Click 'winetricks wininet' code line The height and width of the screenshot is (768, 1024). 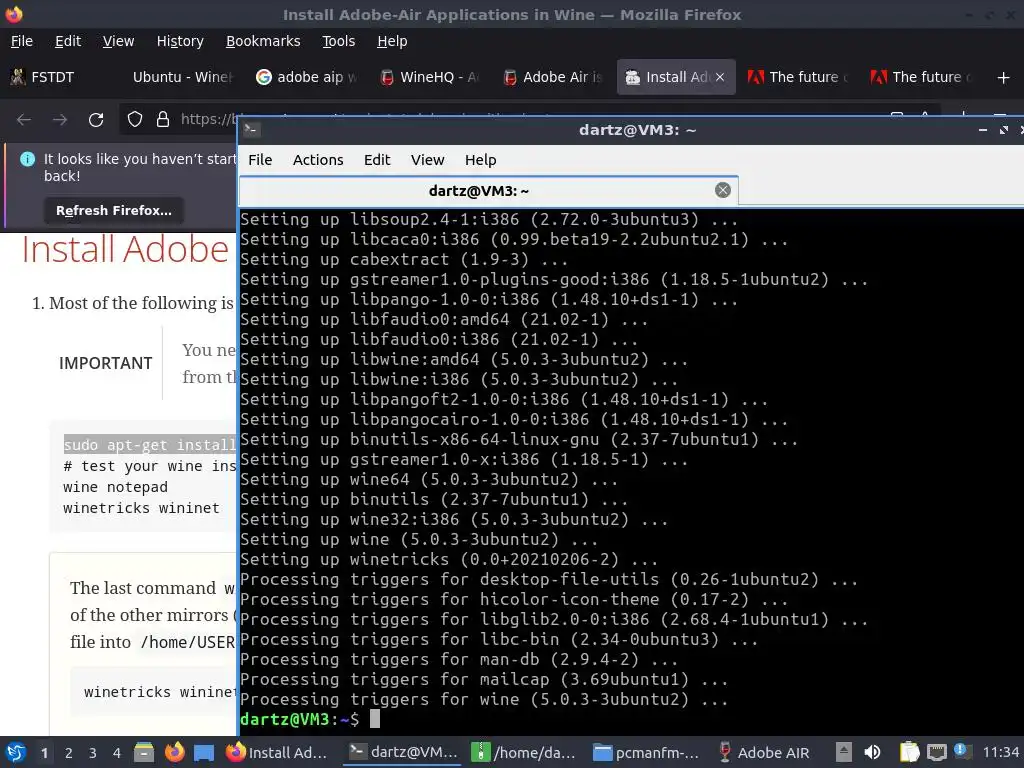tap(141, 508)
